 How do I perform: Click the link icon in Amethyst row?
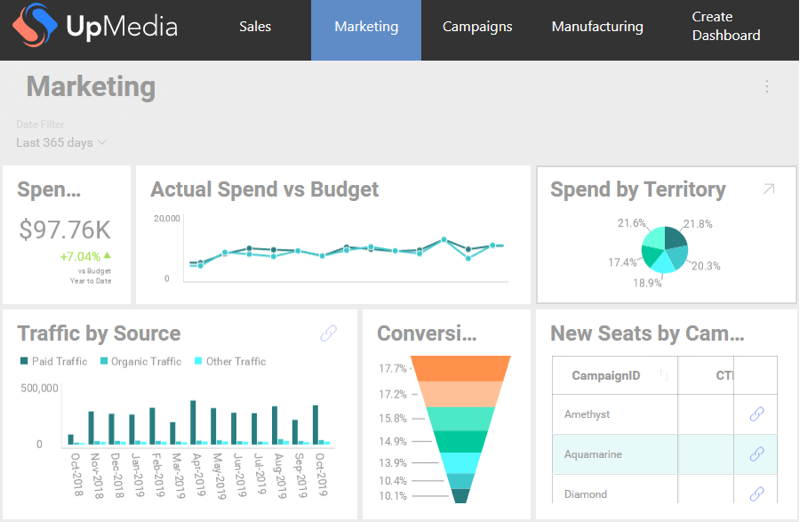(757, 414)
